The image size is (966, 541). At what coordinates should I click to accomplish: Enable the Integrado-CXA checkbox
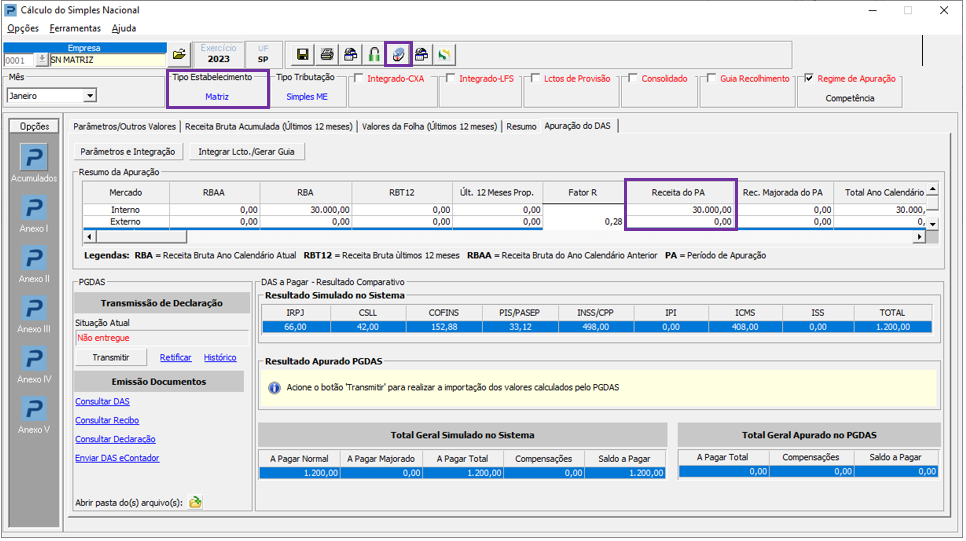359,78
